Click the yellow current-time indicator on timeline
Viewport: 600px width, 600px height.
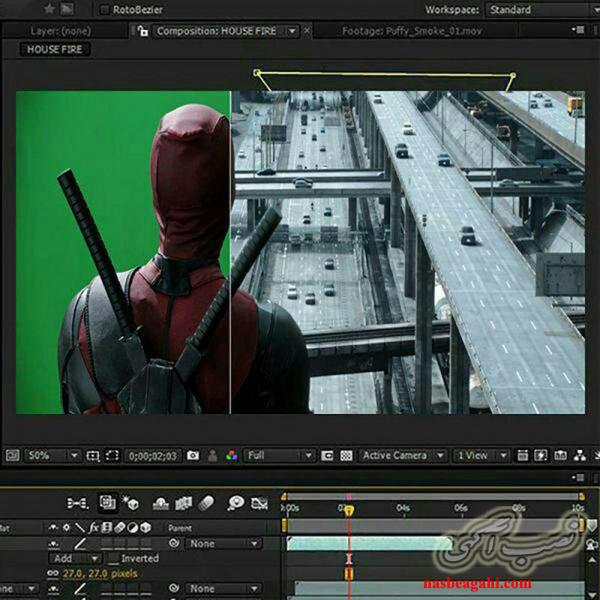[348, 510]
